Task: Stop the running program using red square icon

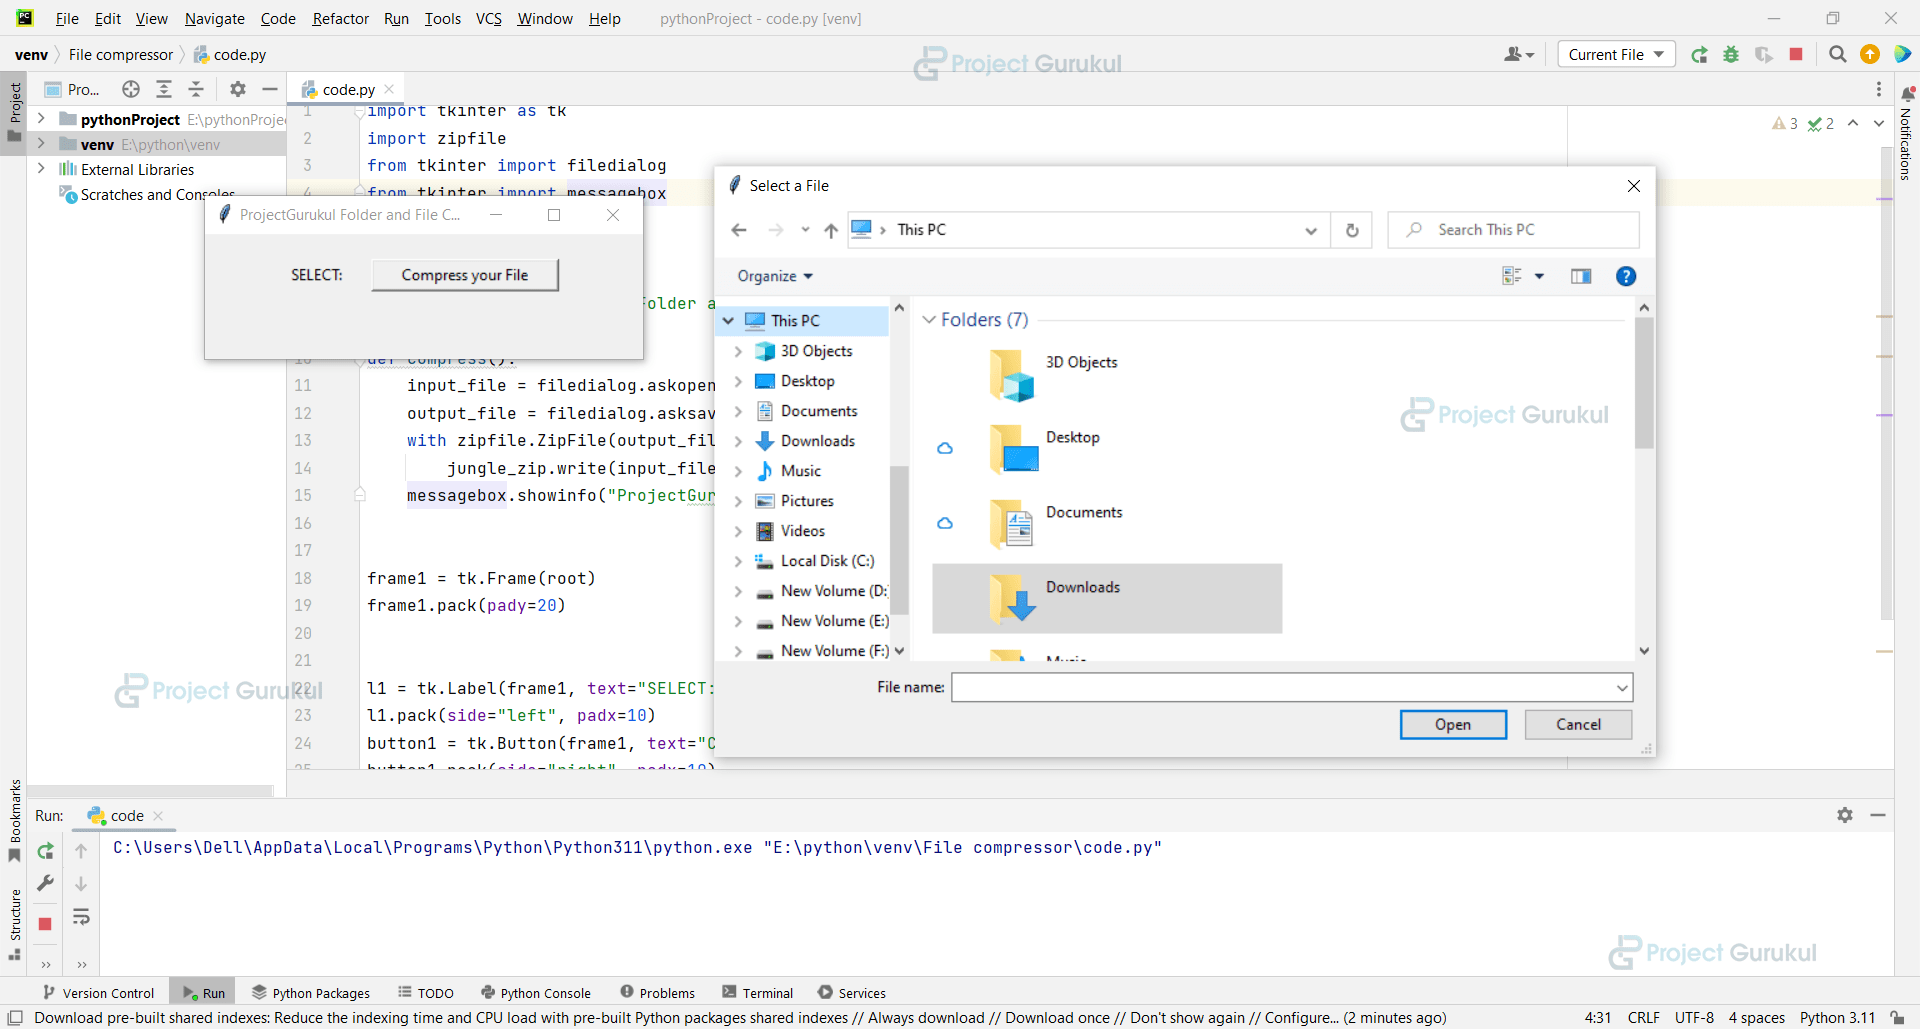Action: click(1795, 55)
